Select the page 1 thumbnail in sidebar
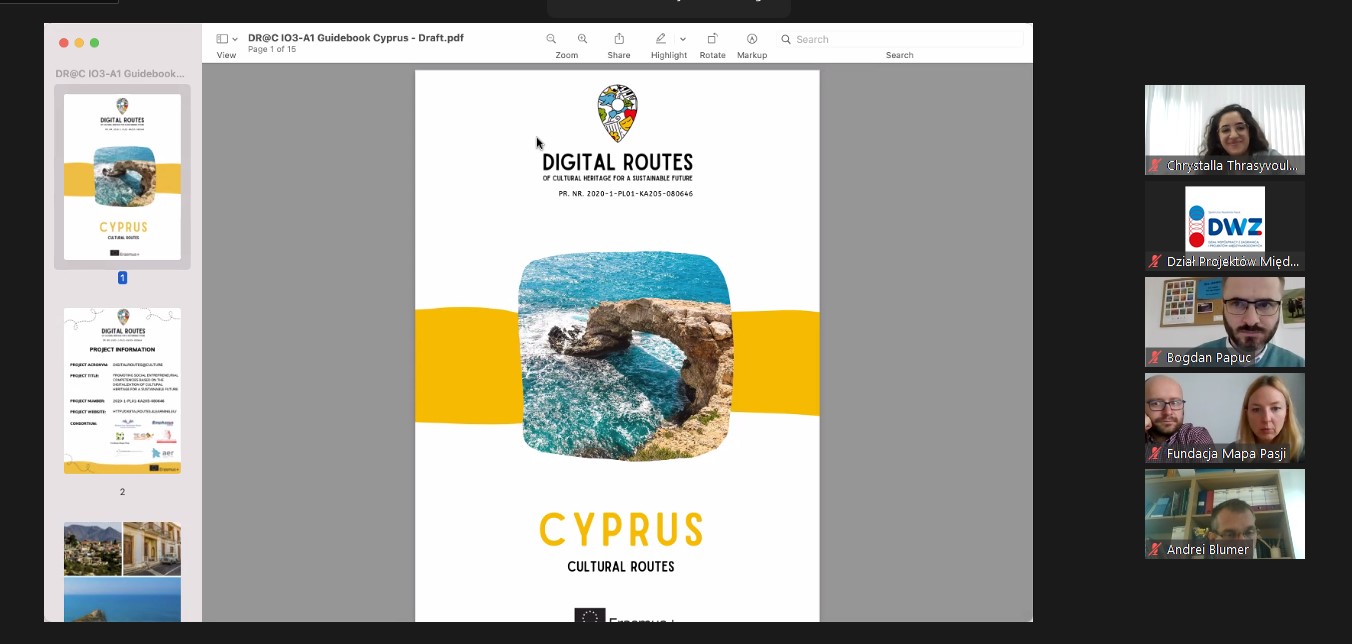The image size is (1352, 644). pyautogui.click(x=122, y=177)
